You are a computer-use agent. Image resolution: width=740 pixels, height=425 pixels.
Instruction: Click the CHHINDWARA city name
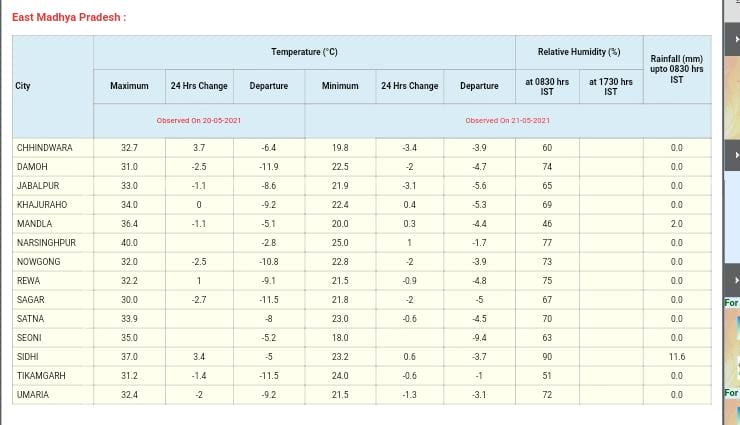click(x=45, y=148)
